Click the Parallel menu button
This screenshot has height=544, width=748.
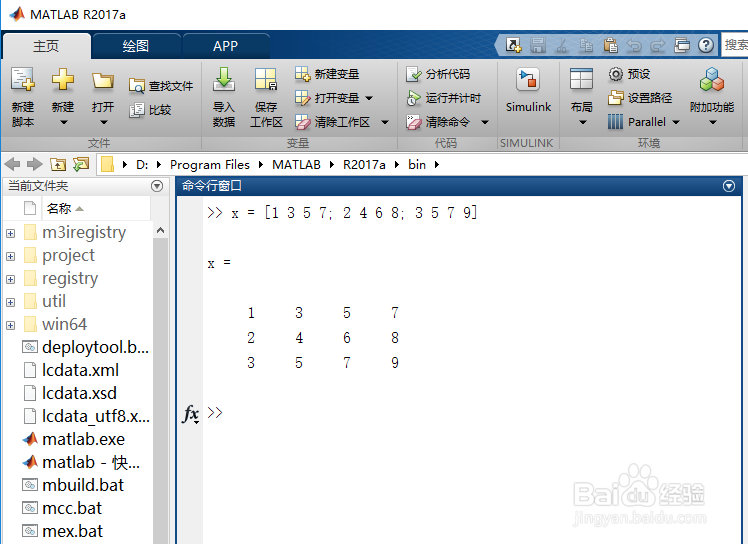coord(644,122)
